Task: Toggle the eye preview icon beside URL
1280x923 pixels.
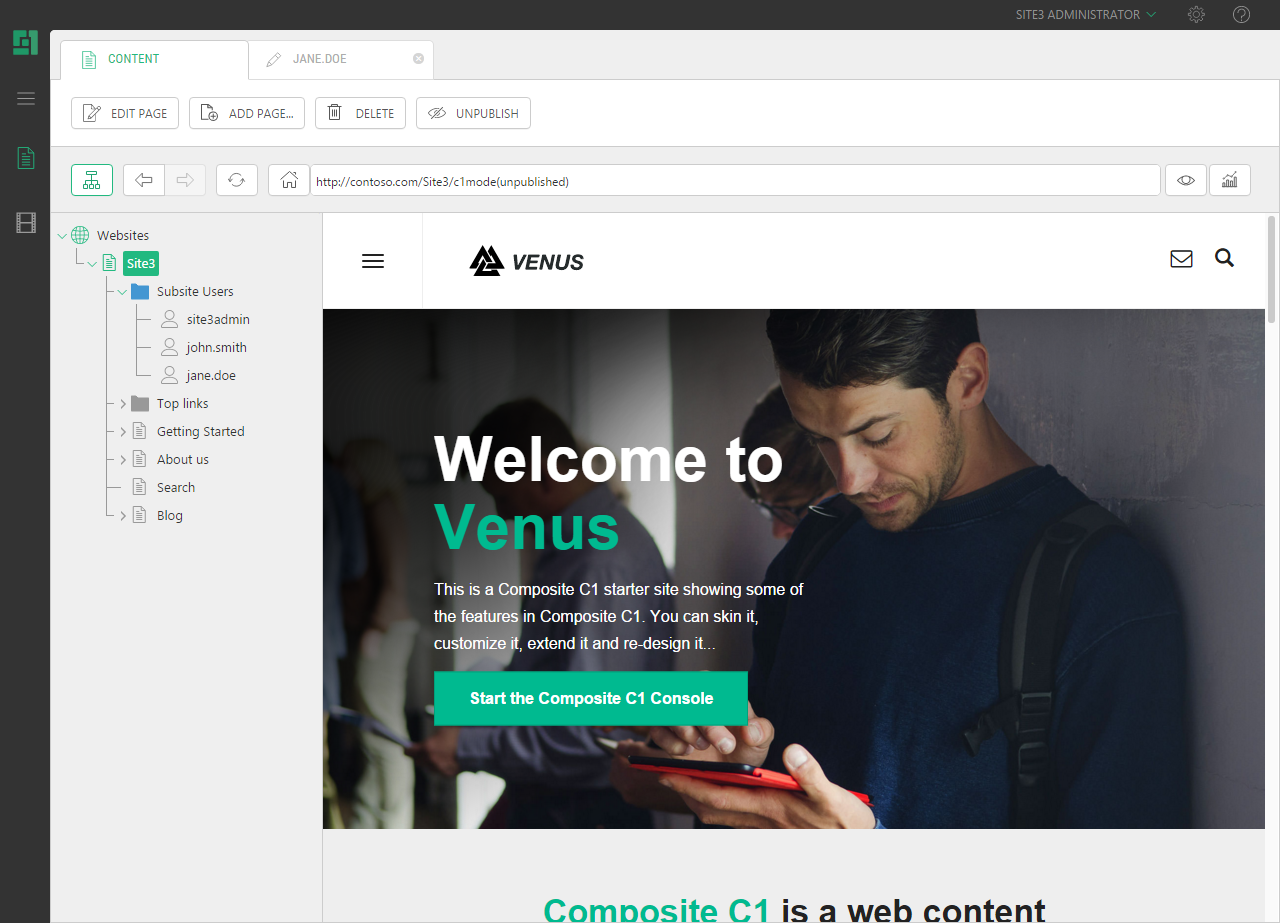Action: click(x=1186, y=180)
